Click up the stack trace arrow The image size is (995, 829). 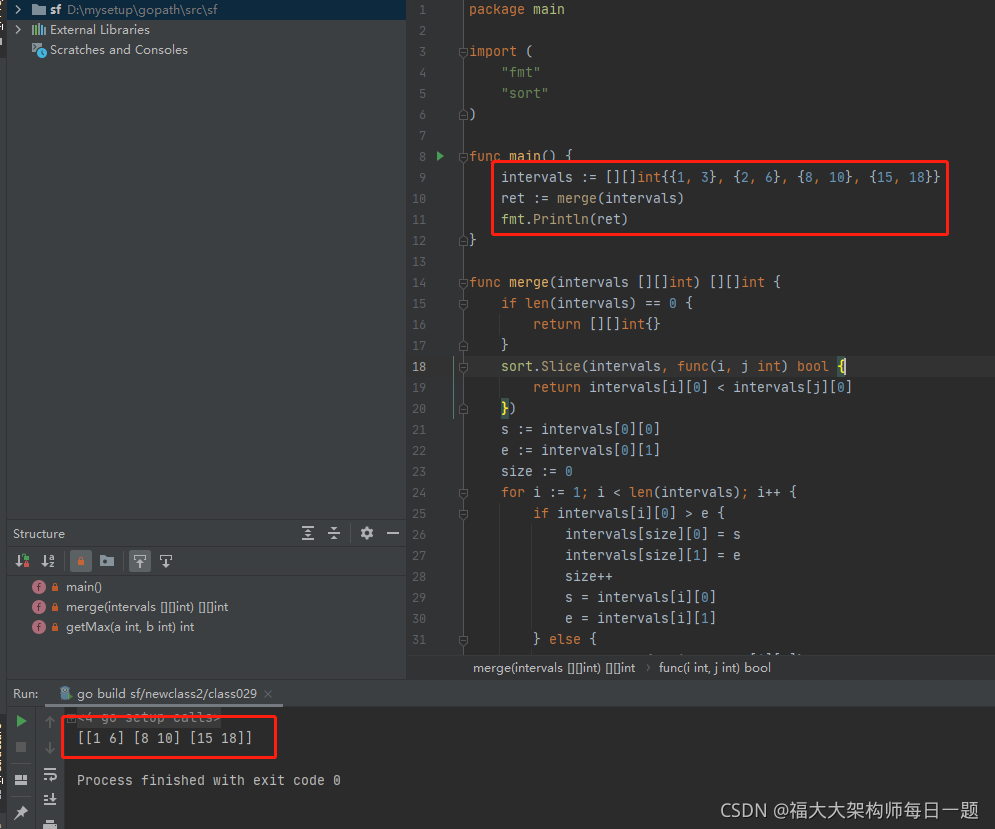50,721
